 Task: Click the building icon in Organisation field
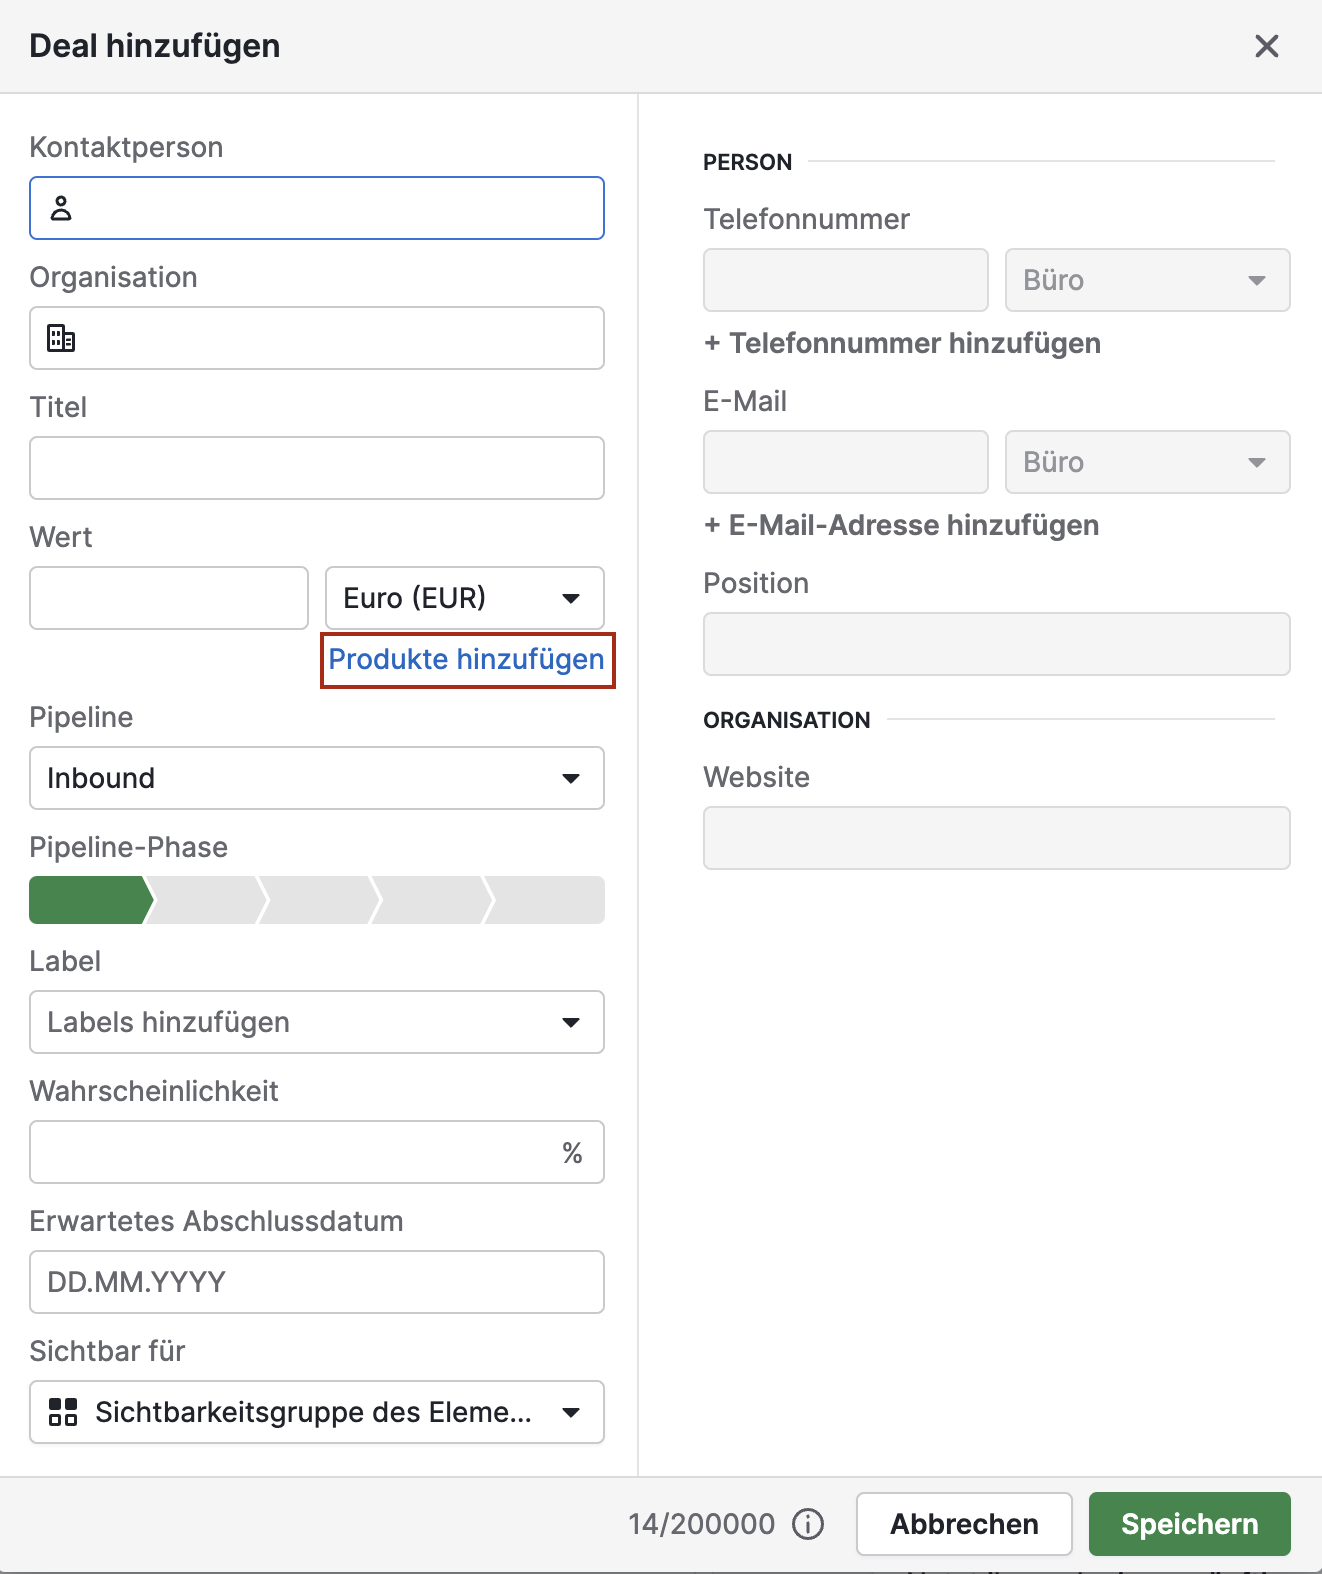point(61,338)
